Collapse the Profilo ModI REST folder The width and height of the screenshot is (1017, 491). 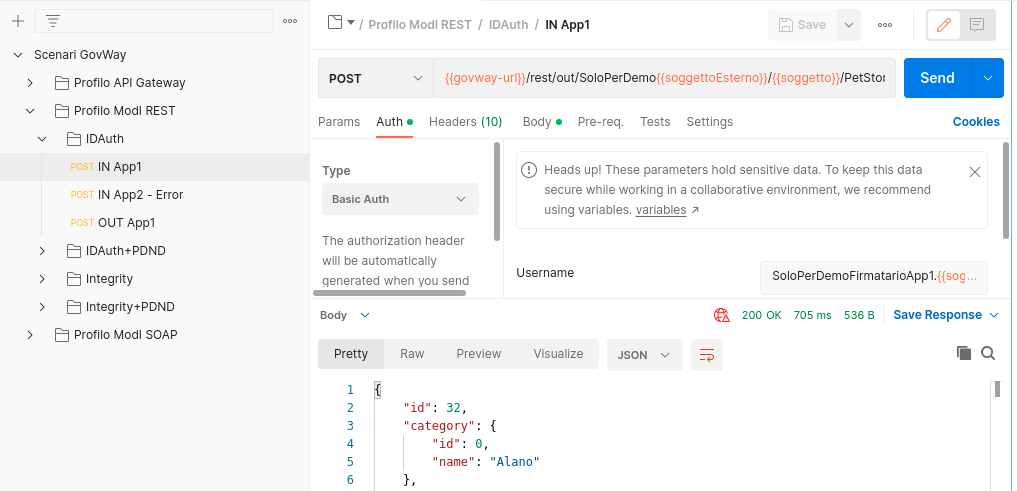pyautogui.click(x=30, y=111)
